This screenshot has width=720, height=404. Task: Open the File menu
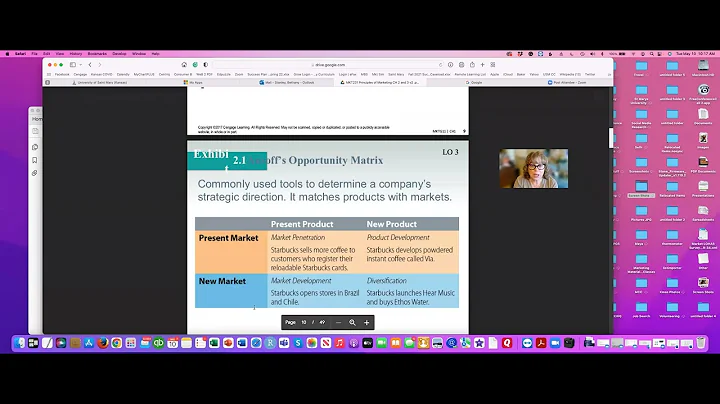(34, 54)
